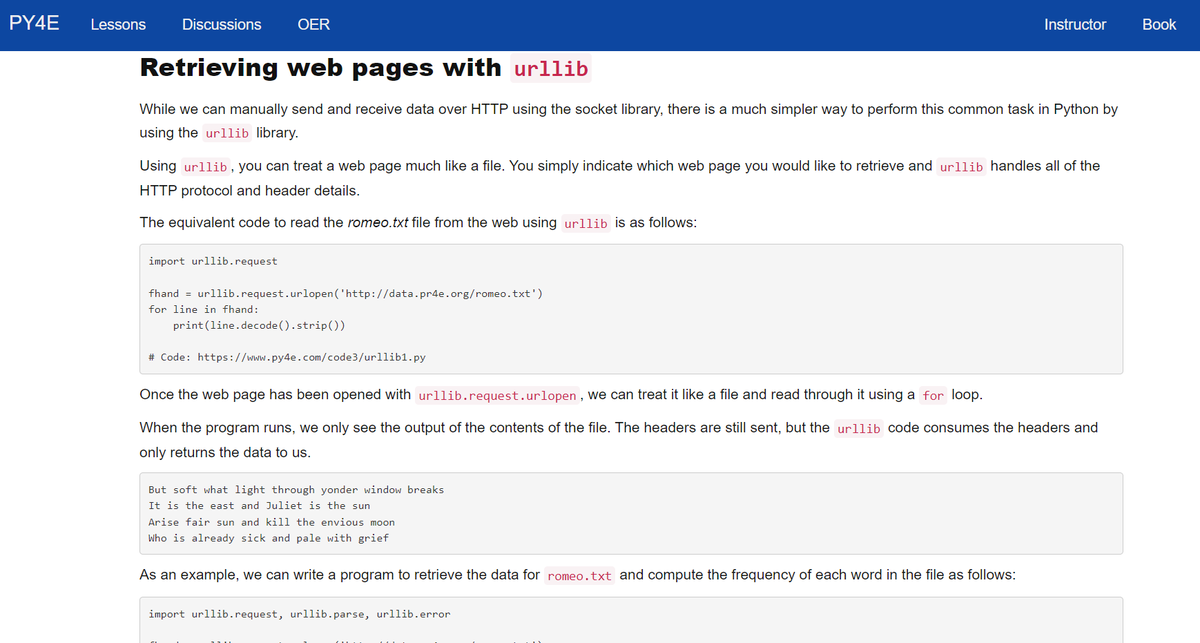Click the 'Arise fair sun' output line
This screenshot has width=1200, height=643.
pyautogui.click(x=271, y=522)
